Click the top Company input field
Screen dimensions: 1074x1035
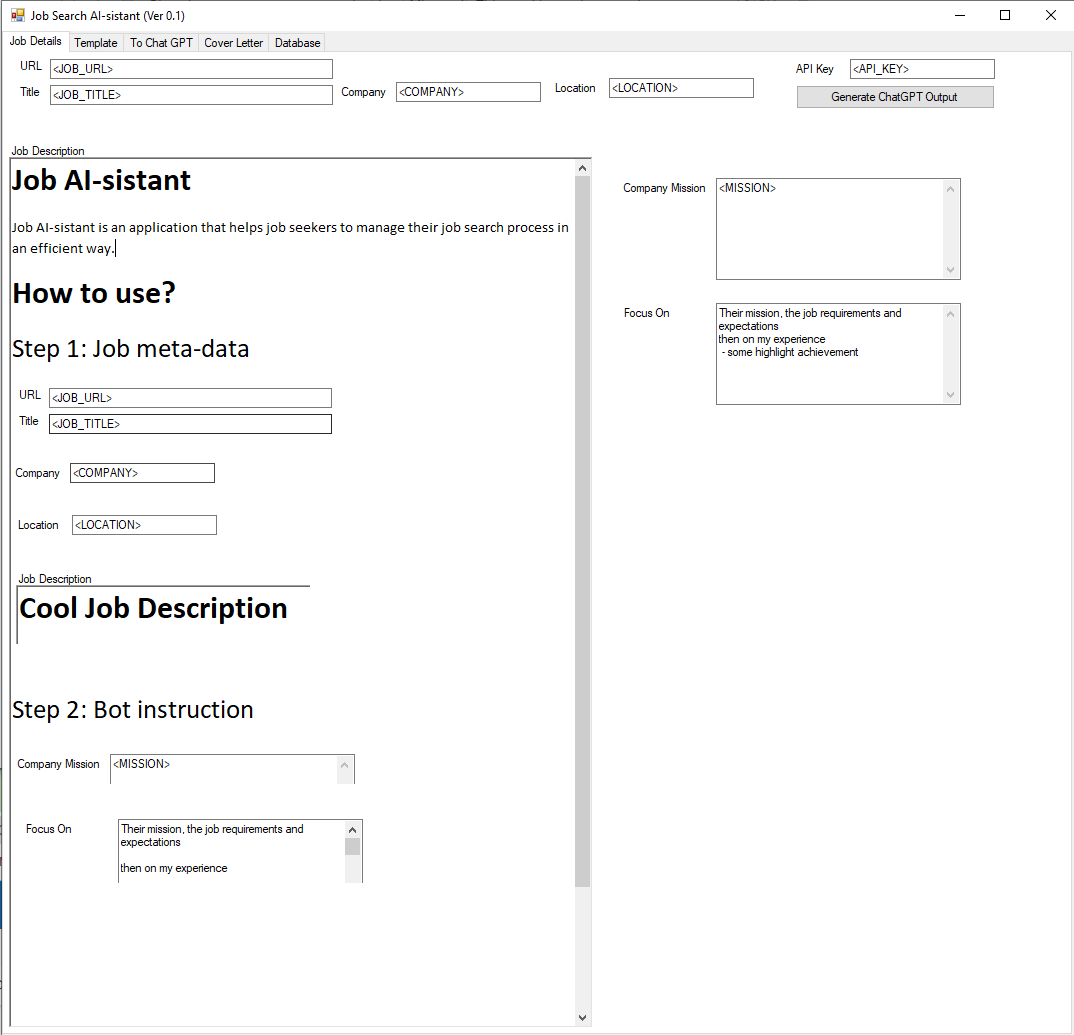coord(468,92)
